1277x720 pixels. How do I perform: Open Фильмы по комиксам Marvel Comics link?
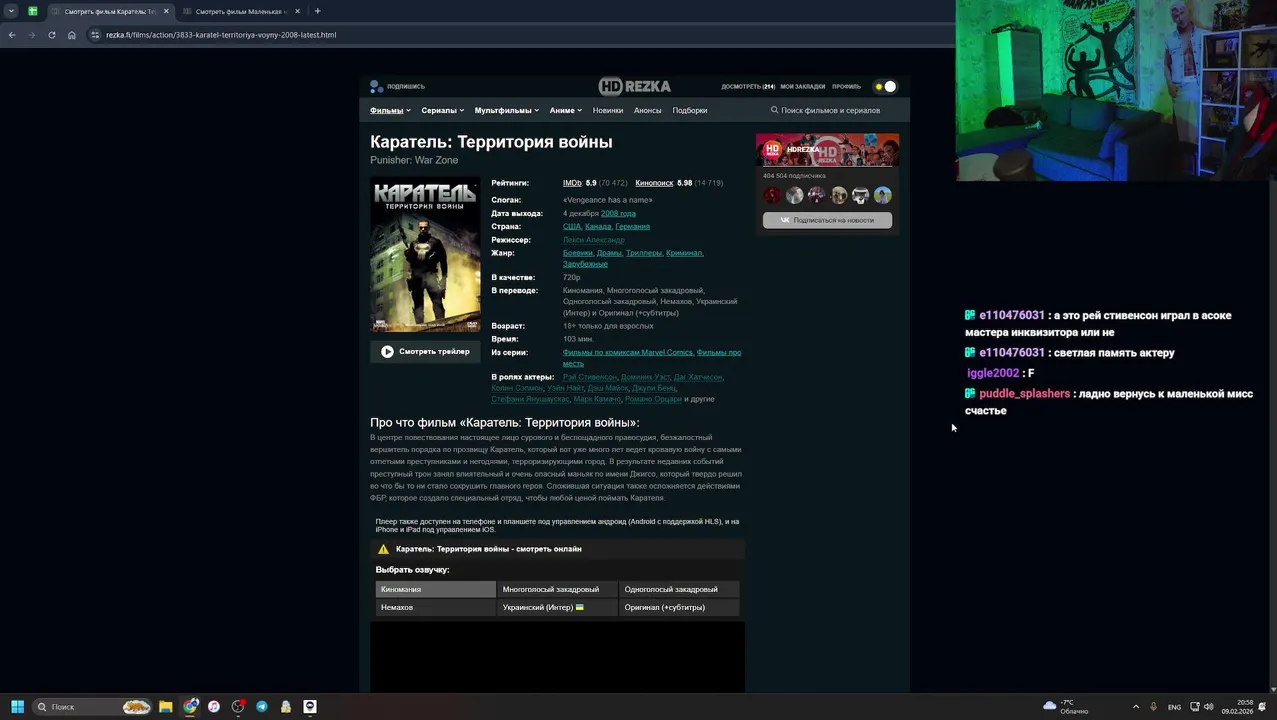(627, 352)
